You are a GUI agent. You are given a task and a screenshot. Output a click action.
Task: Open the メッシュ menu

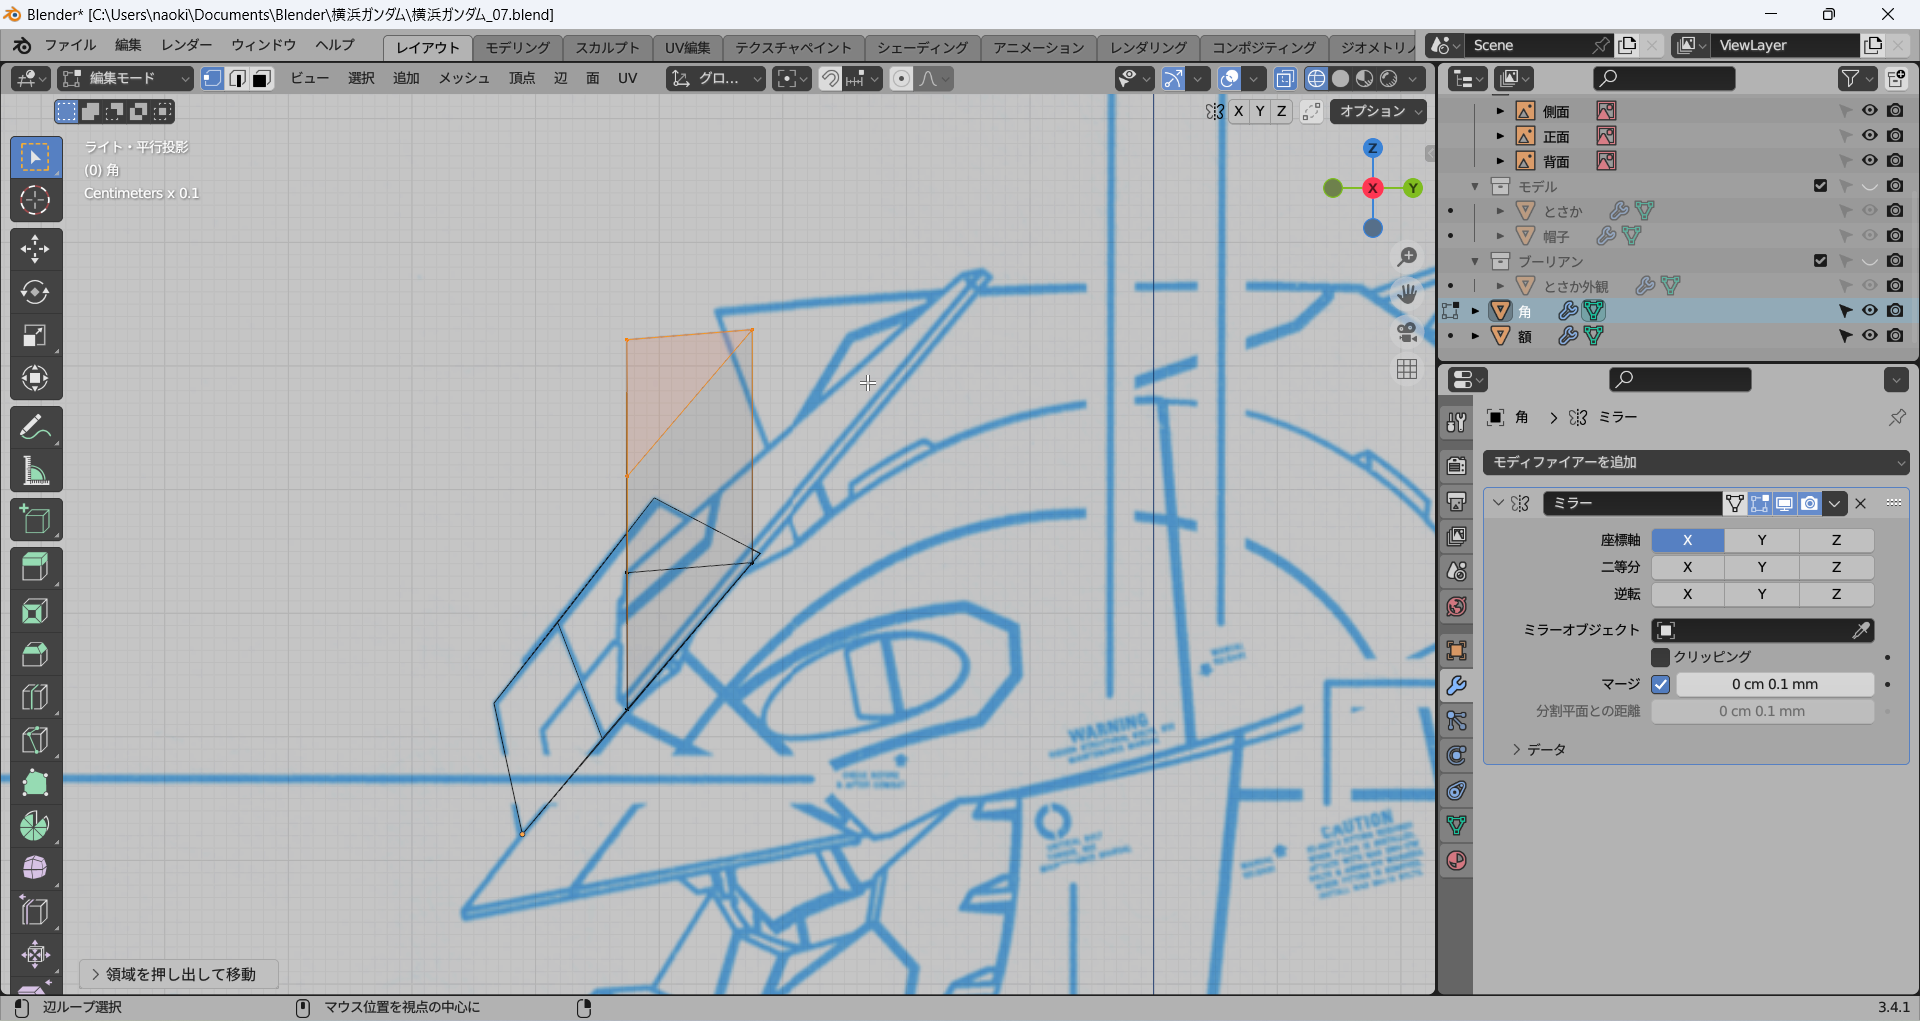[x=463, y=78]
